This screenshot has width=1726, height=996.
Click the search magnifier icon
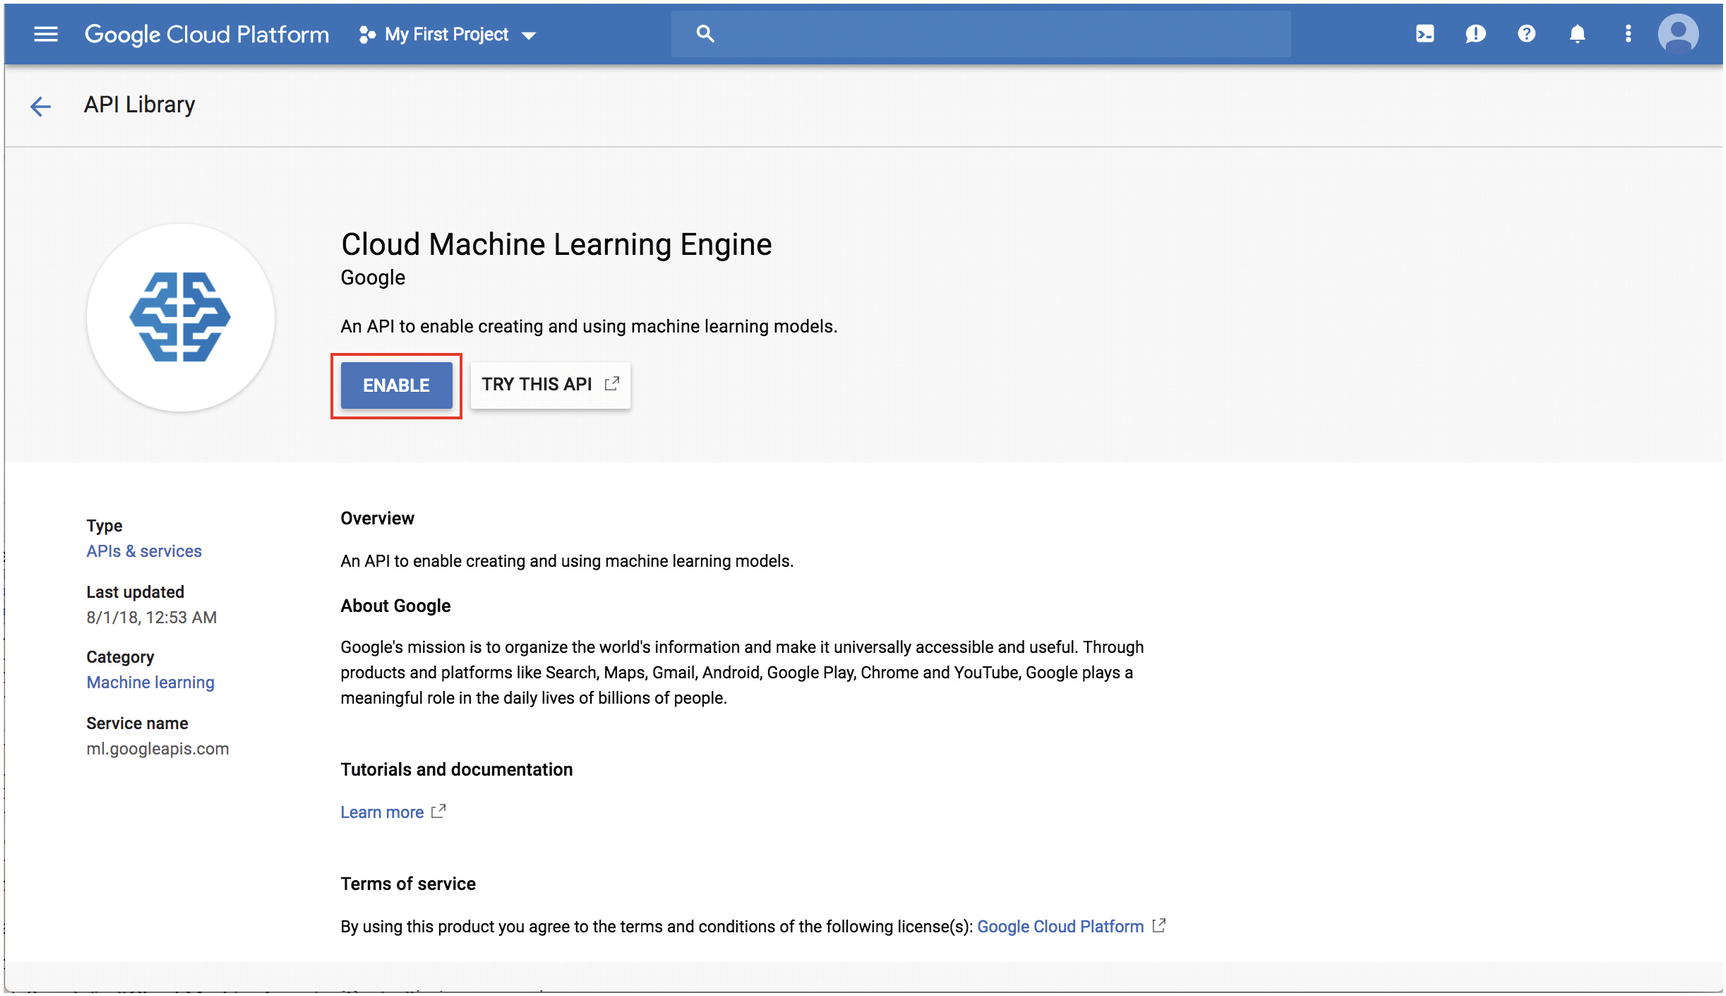click(x=705, y=32)
